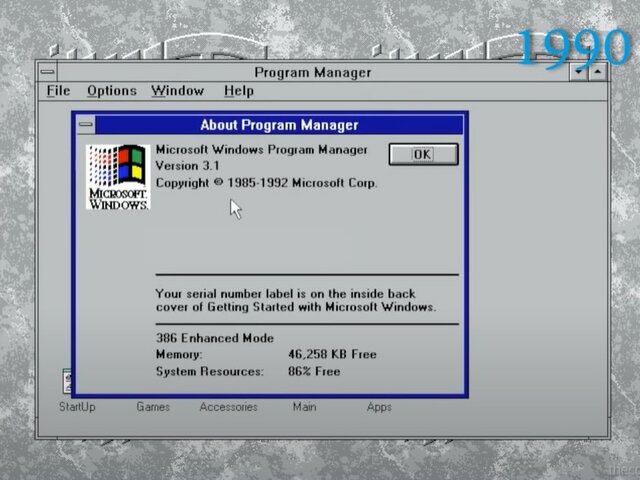Open the File menu
Image resolution: width=640 pixels, height=480 pixels.
pos(58,91)
